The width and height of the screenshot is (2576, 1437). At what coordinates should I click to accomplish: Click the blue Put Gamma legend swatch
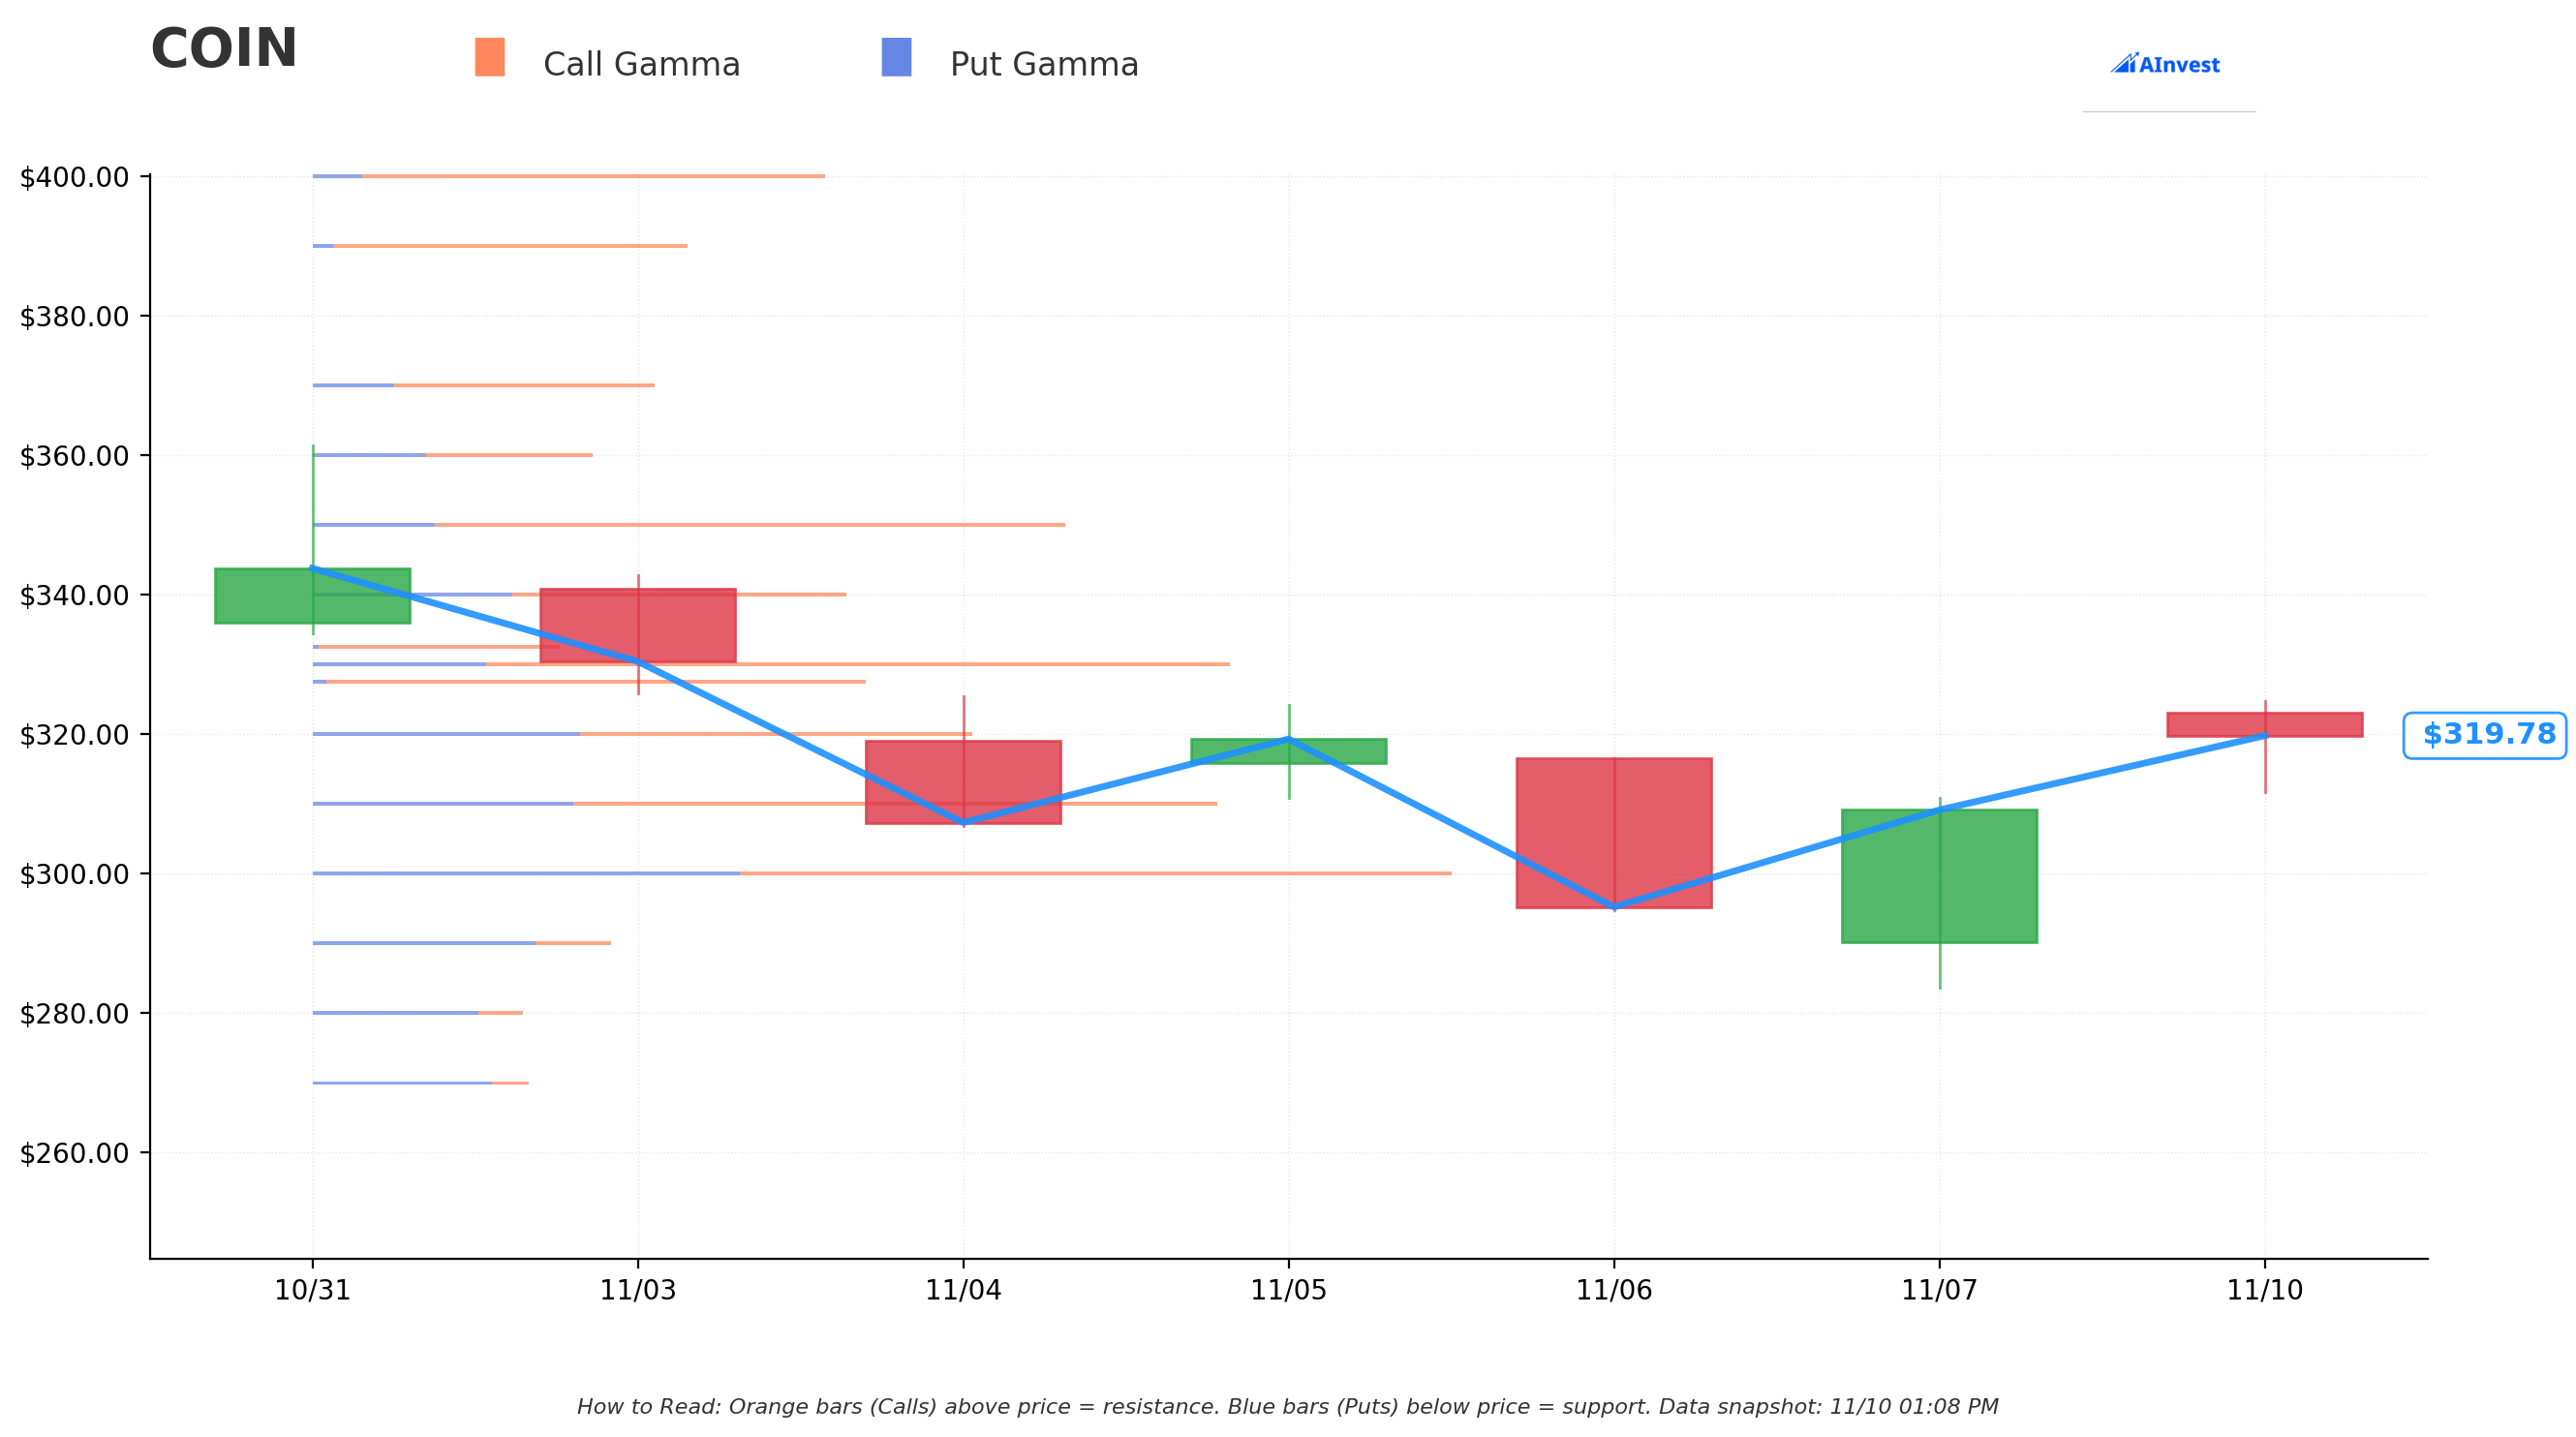pyautogui.click(x=896, y=57)
